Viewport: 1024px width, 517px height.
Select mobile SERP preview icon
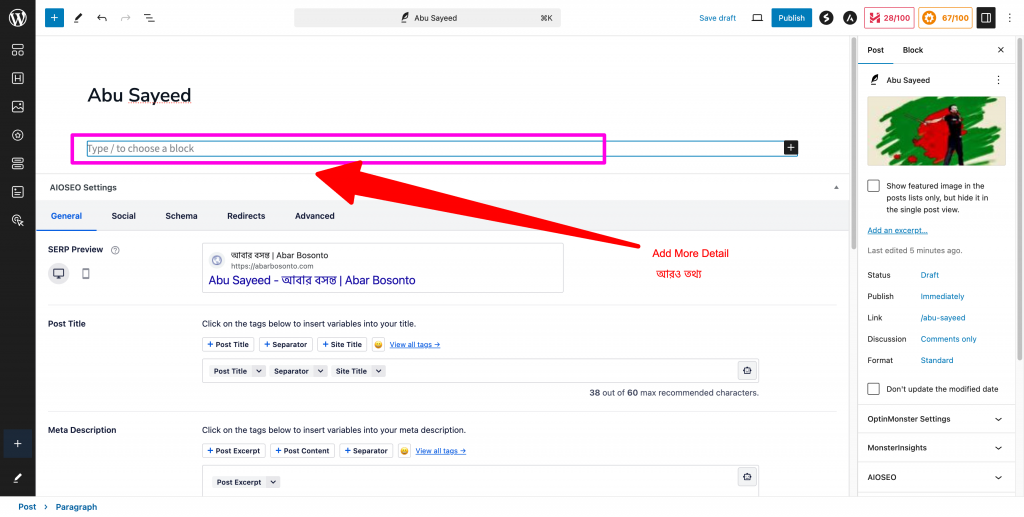85,273
